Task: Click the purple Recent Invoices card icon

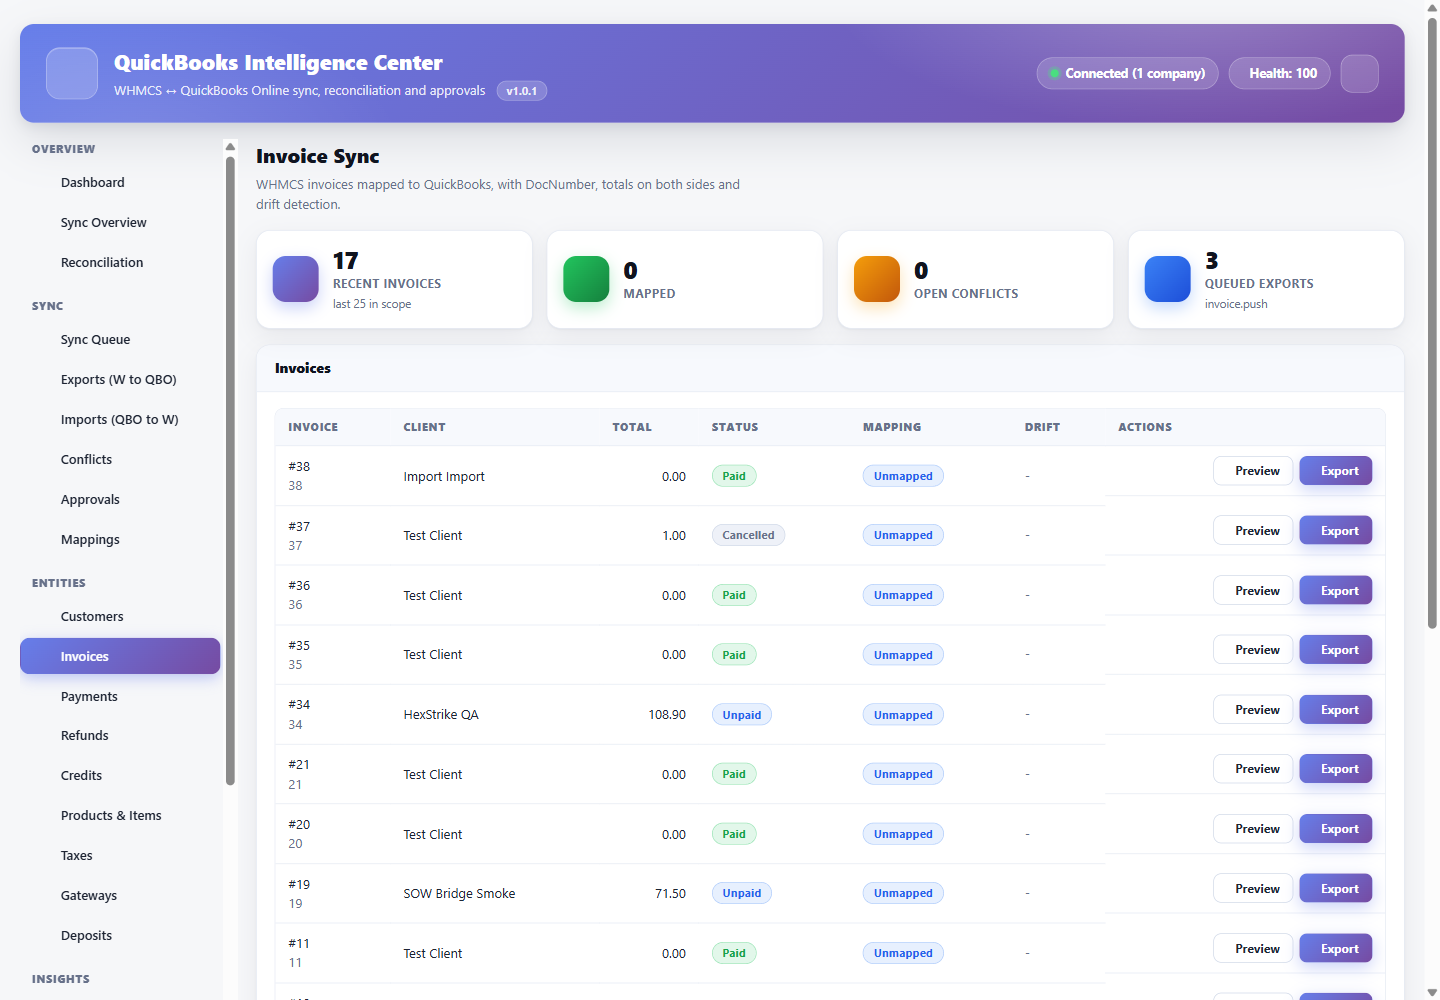Action: coord(296,279)
